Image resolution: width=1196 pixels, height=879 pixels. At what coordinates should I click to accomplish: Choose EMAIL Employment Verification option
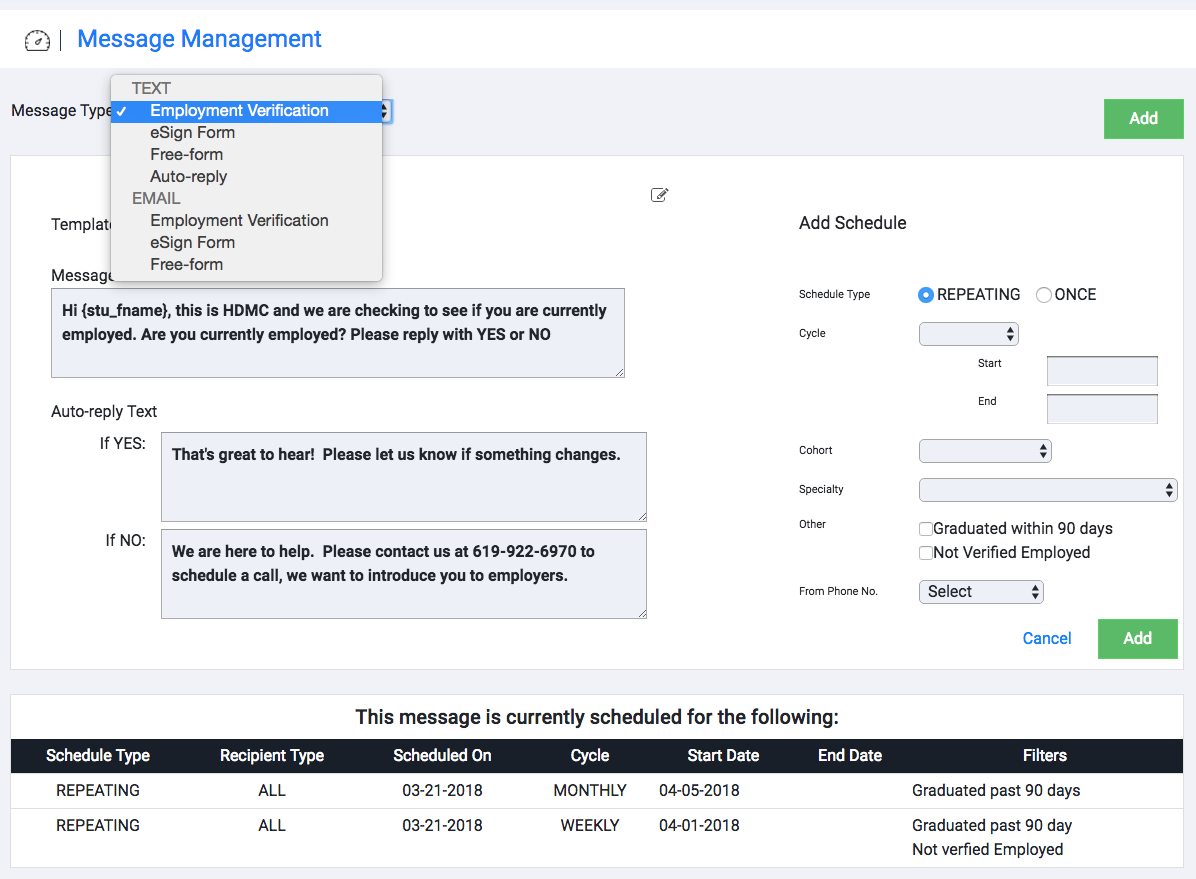click(x=246, y=221)
